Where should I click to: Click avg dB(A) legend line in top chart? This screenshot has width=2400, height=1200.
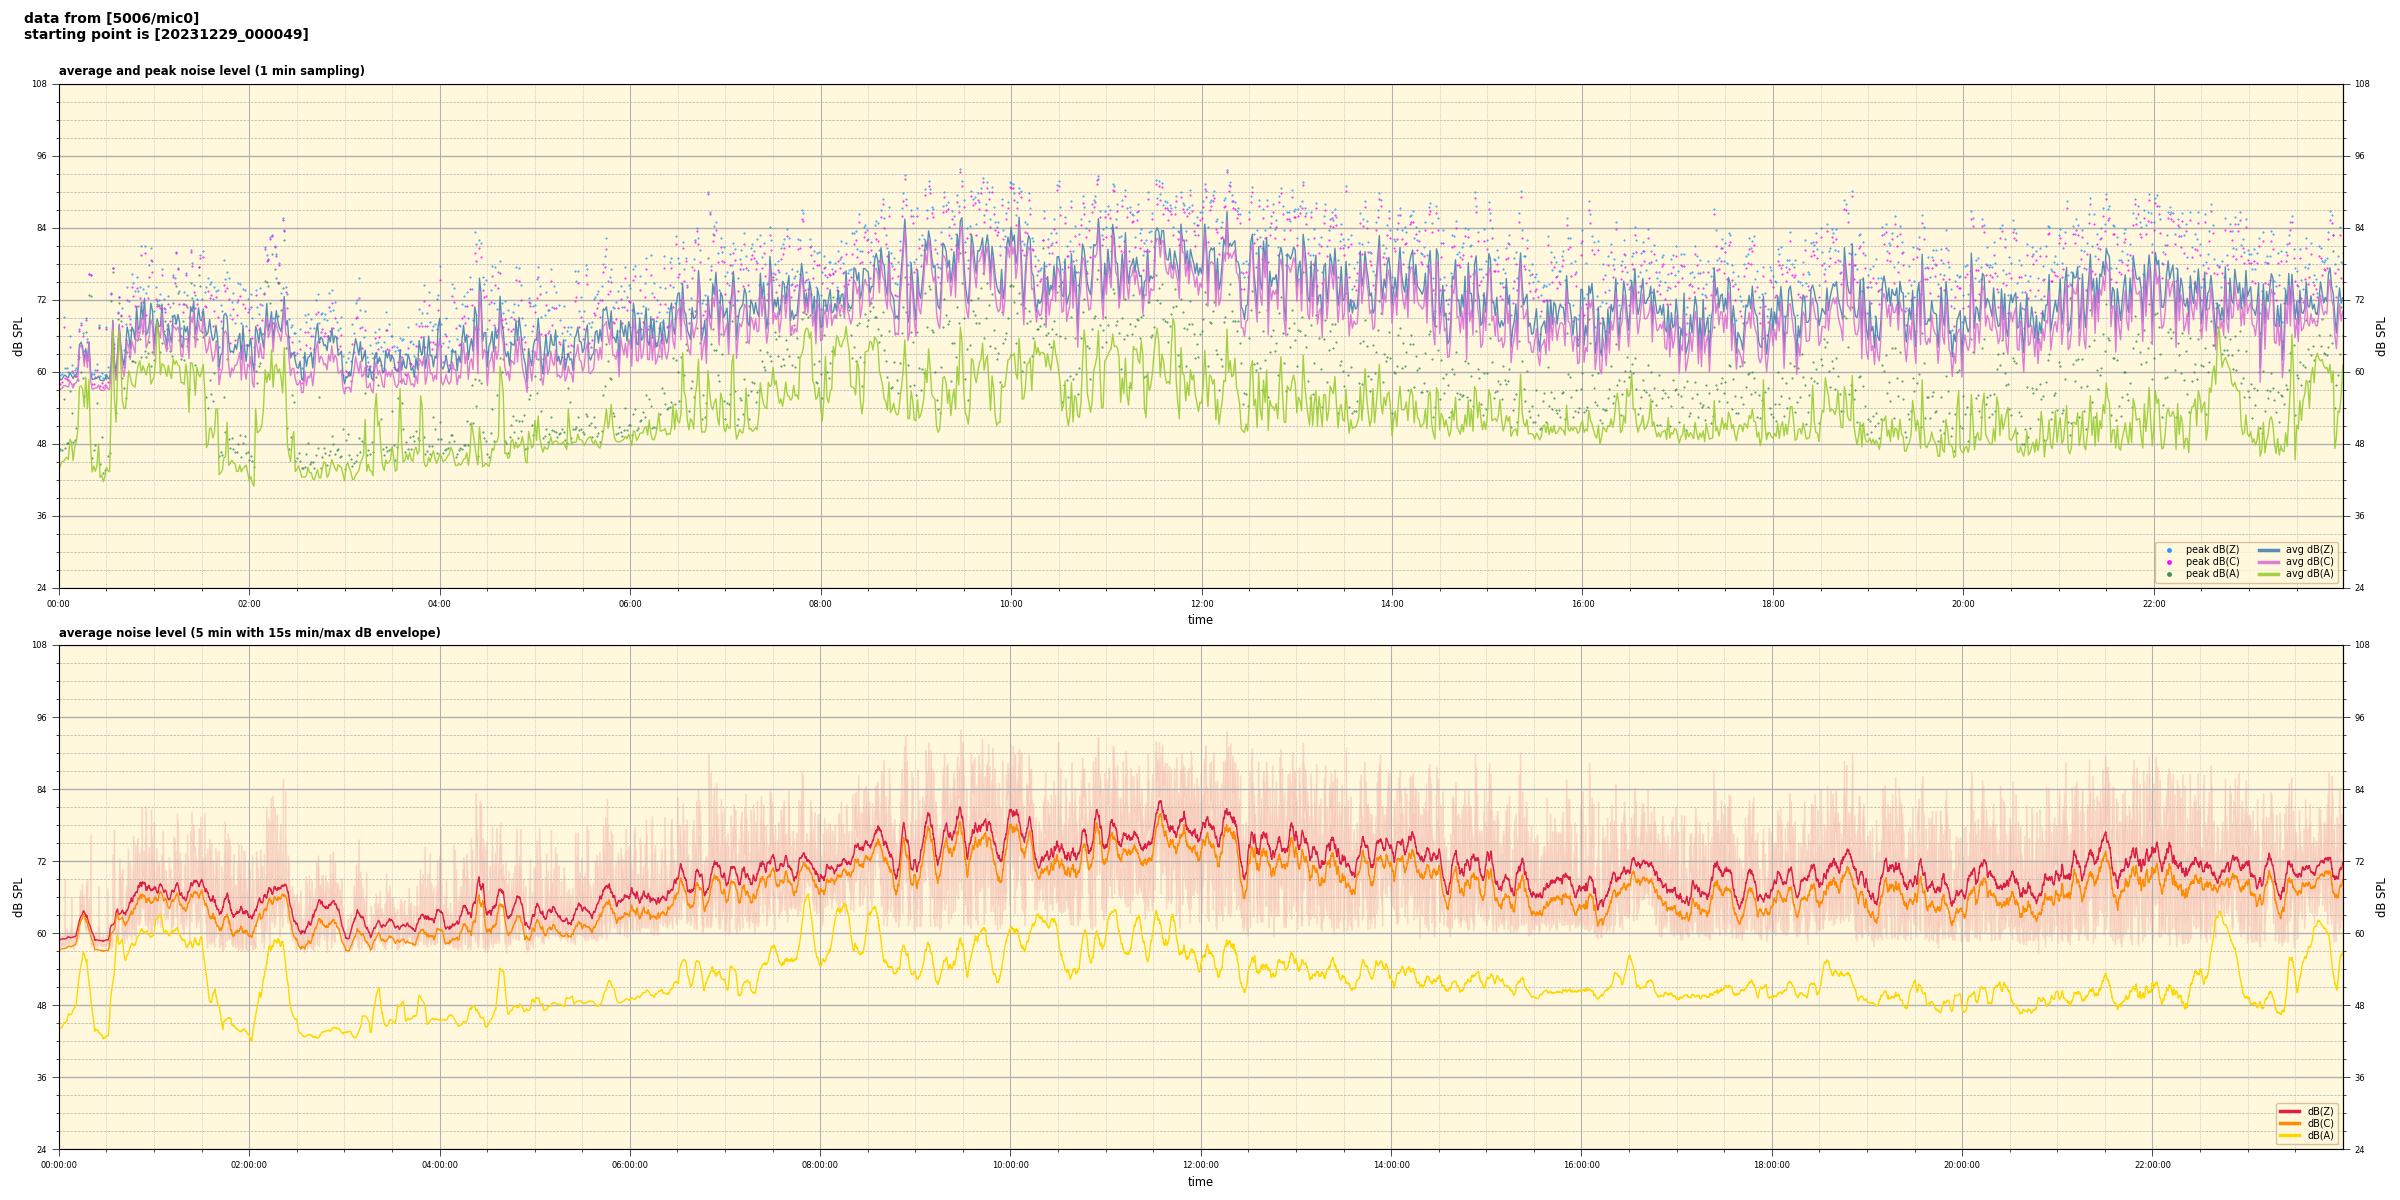point(2269,574)
